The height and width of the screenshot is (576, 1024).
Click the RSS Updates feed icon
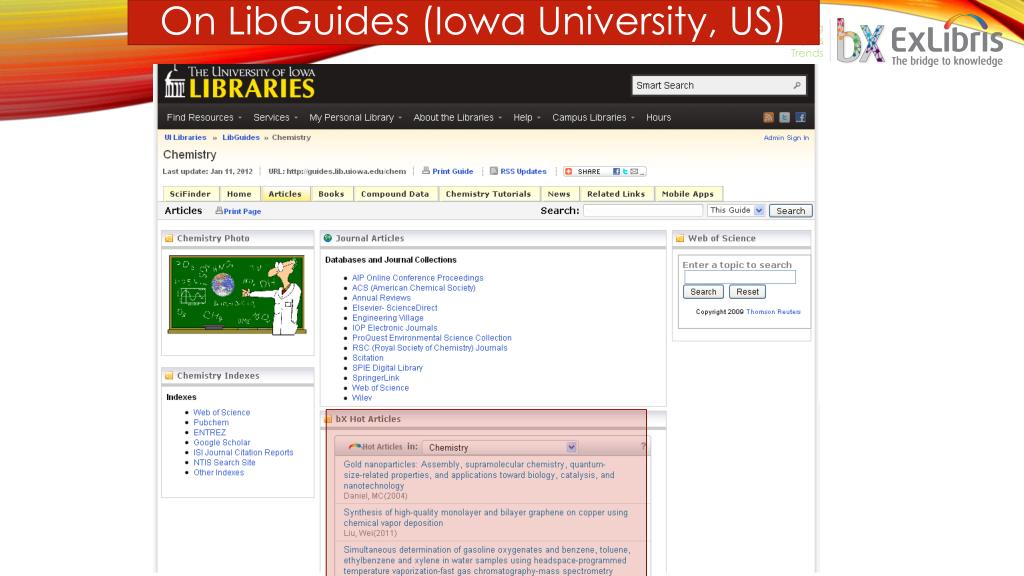(x=494, y=171)
